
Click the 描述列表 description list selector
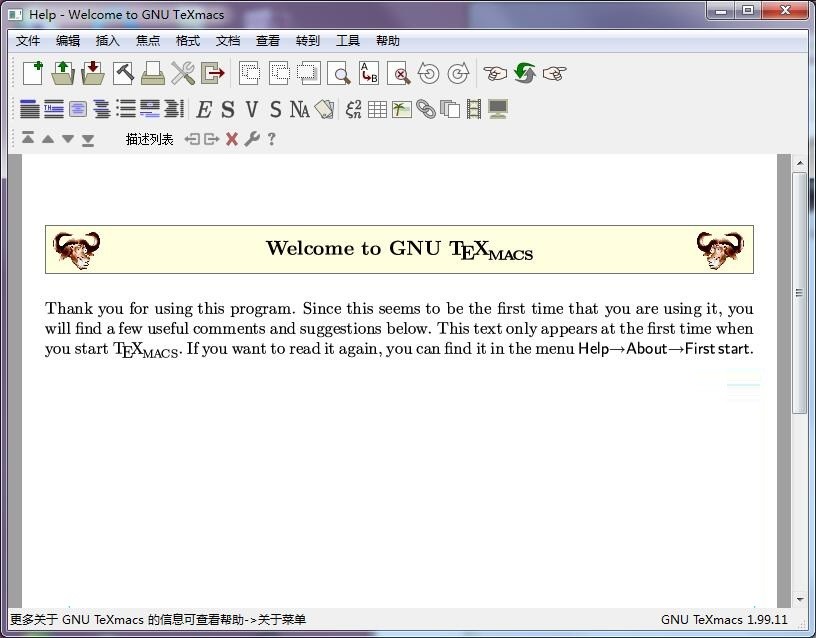click(x=148, y=139)
